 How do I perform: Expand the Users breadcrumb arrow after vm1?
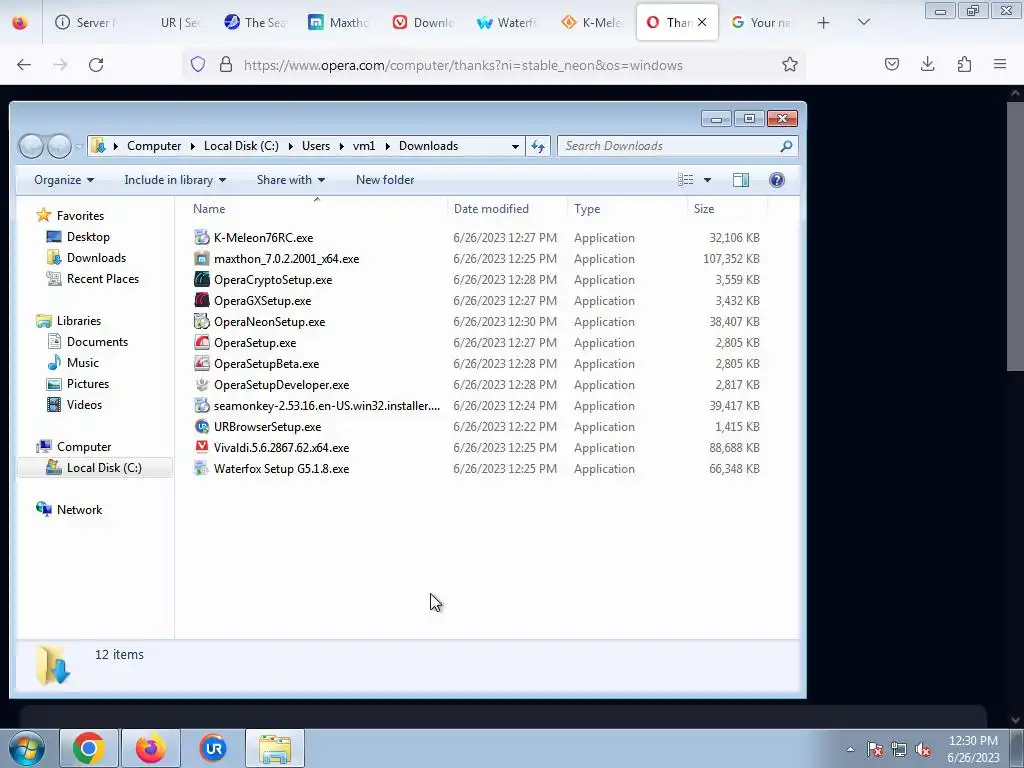coord(387,146)
